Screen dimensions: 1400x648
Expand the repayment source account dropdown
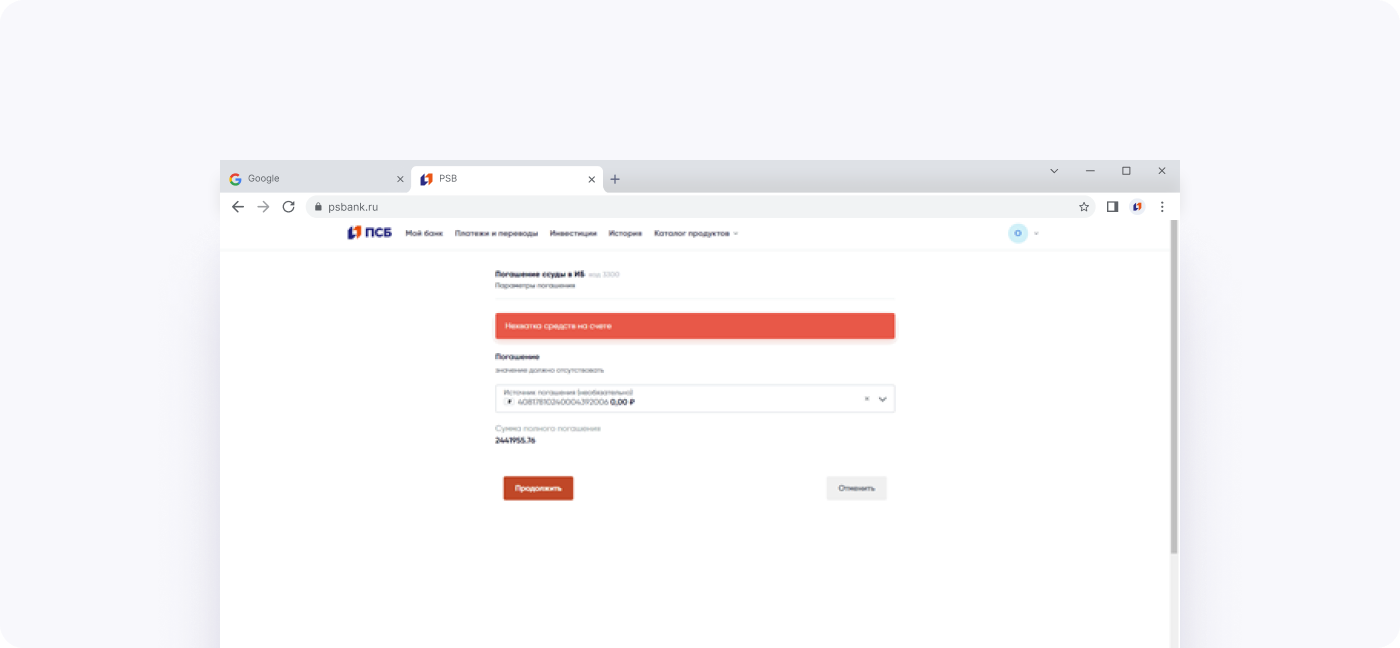(882, 399)
